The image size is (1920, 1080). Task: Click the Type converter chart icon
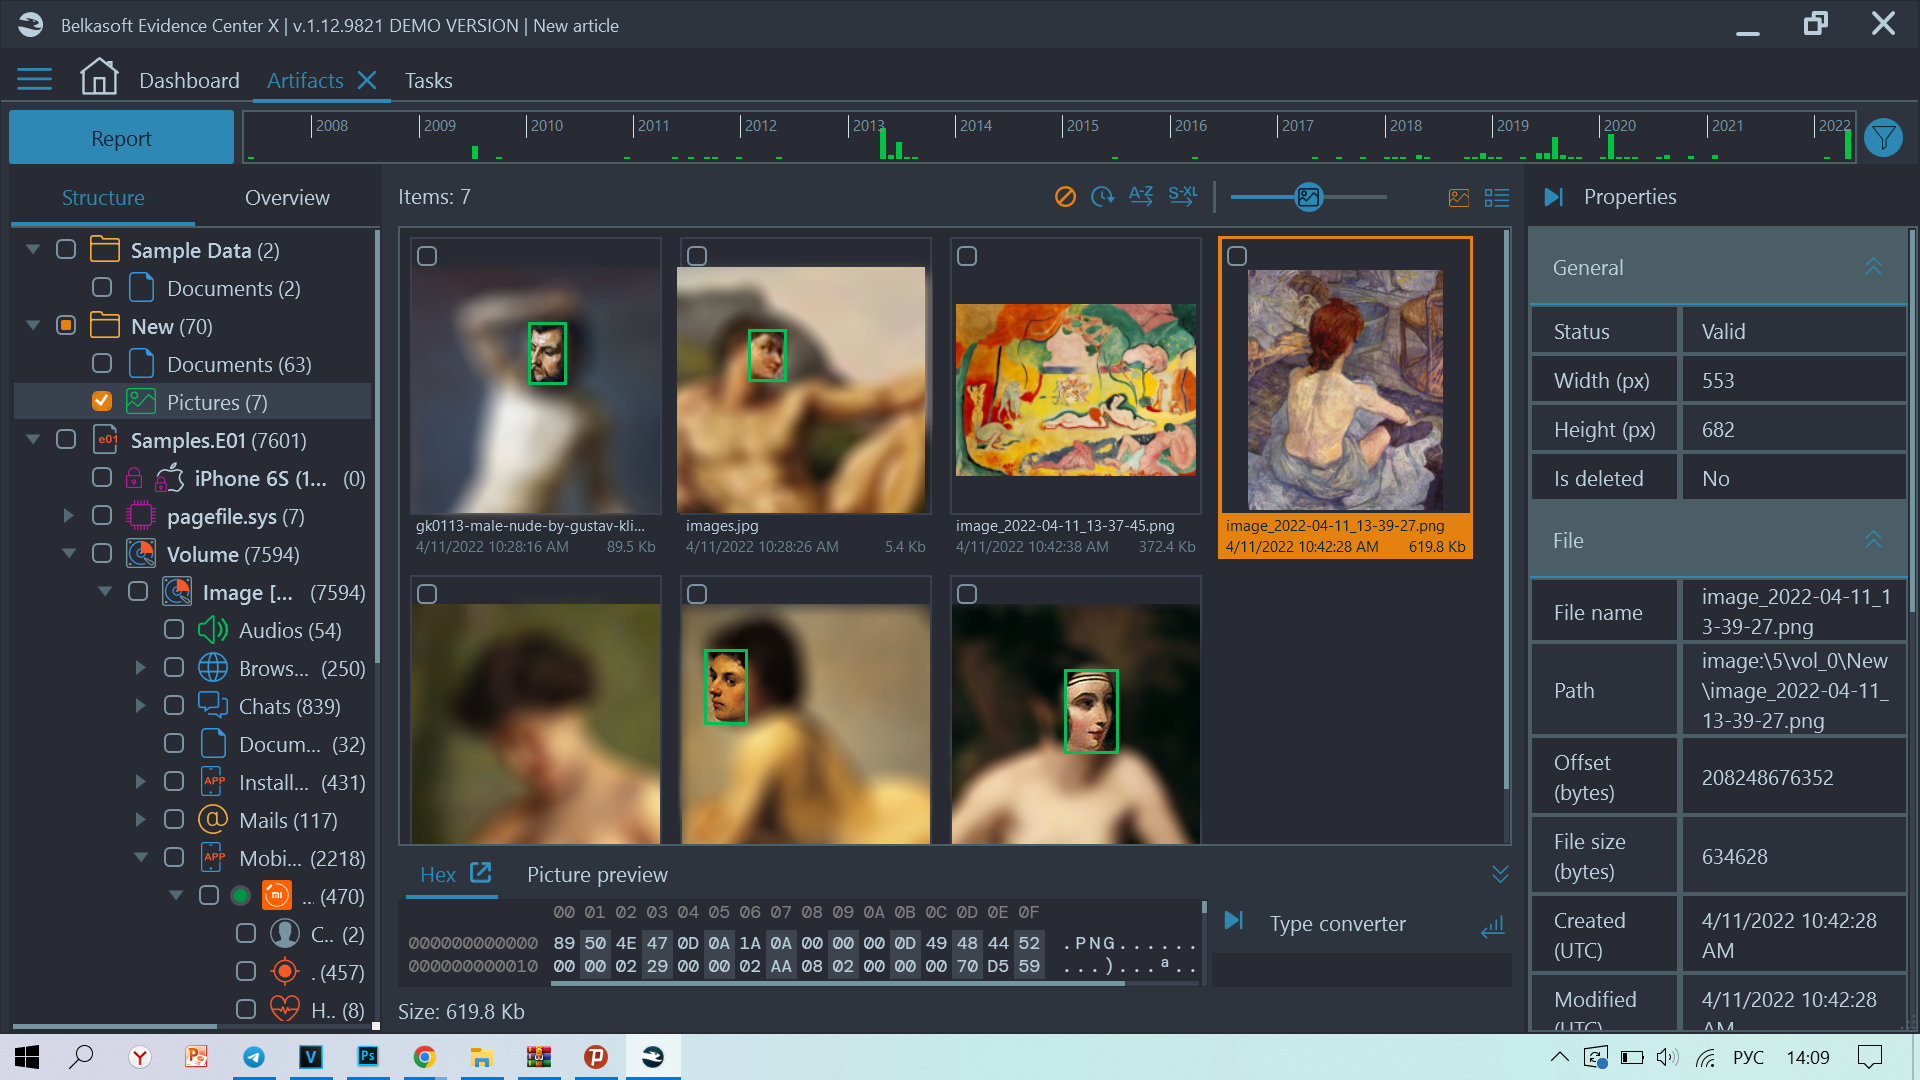[x=1493, y=927]
